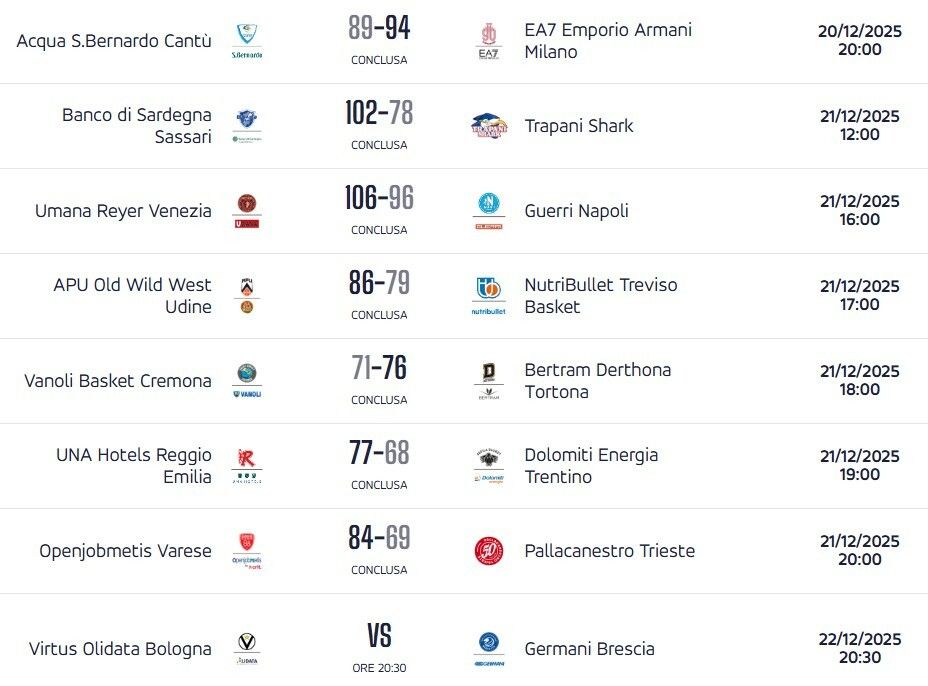Screen dimensions: 928x686
Task: Open the 89-94 Cantù vs Milano score
Action: coord(379,29)
